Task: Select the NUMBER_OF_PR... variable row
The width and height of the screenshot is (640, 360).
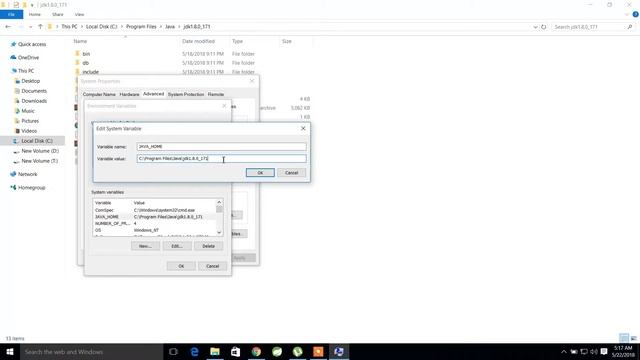Action: 154,224
